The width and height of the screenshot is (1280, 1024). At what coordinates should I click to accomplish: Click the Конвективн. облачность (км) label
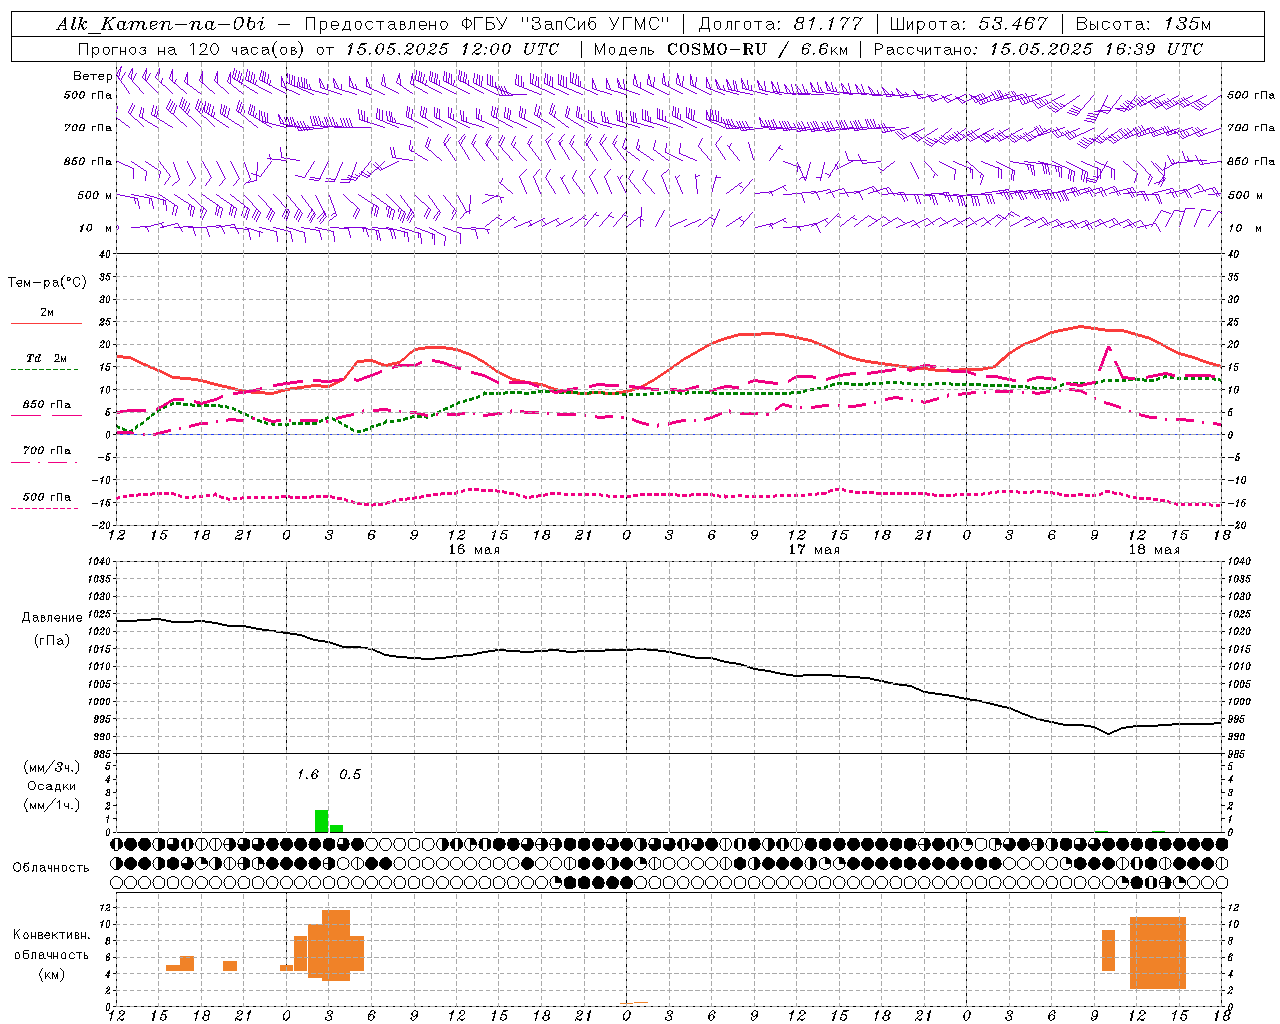51,954
